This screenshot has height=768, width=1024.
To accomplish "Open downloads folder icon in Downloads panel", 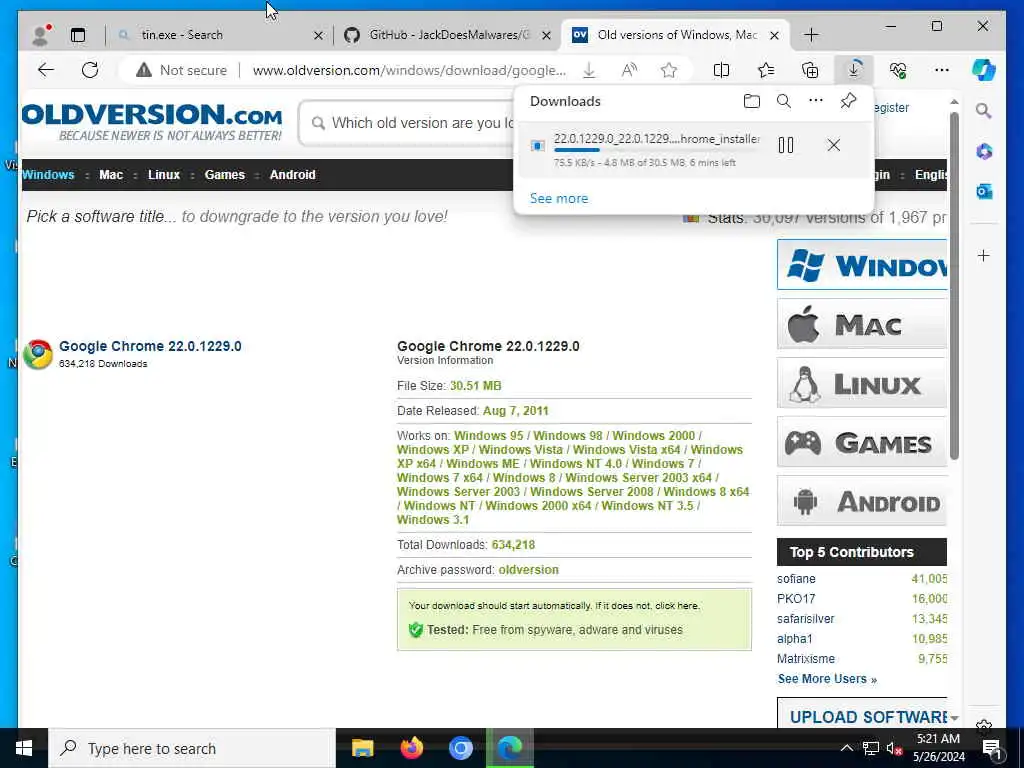I will point(752,101).
